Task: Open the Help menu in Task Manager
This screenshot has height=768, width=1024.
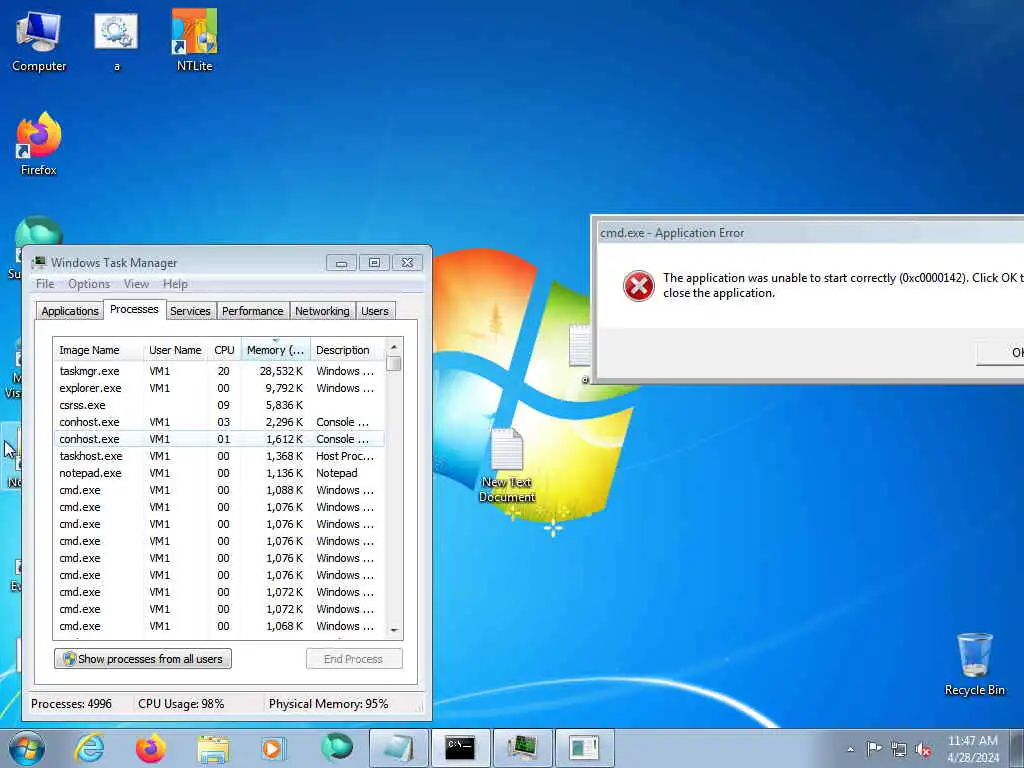Action: point(175,284)
